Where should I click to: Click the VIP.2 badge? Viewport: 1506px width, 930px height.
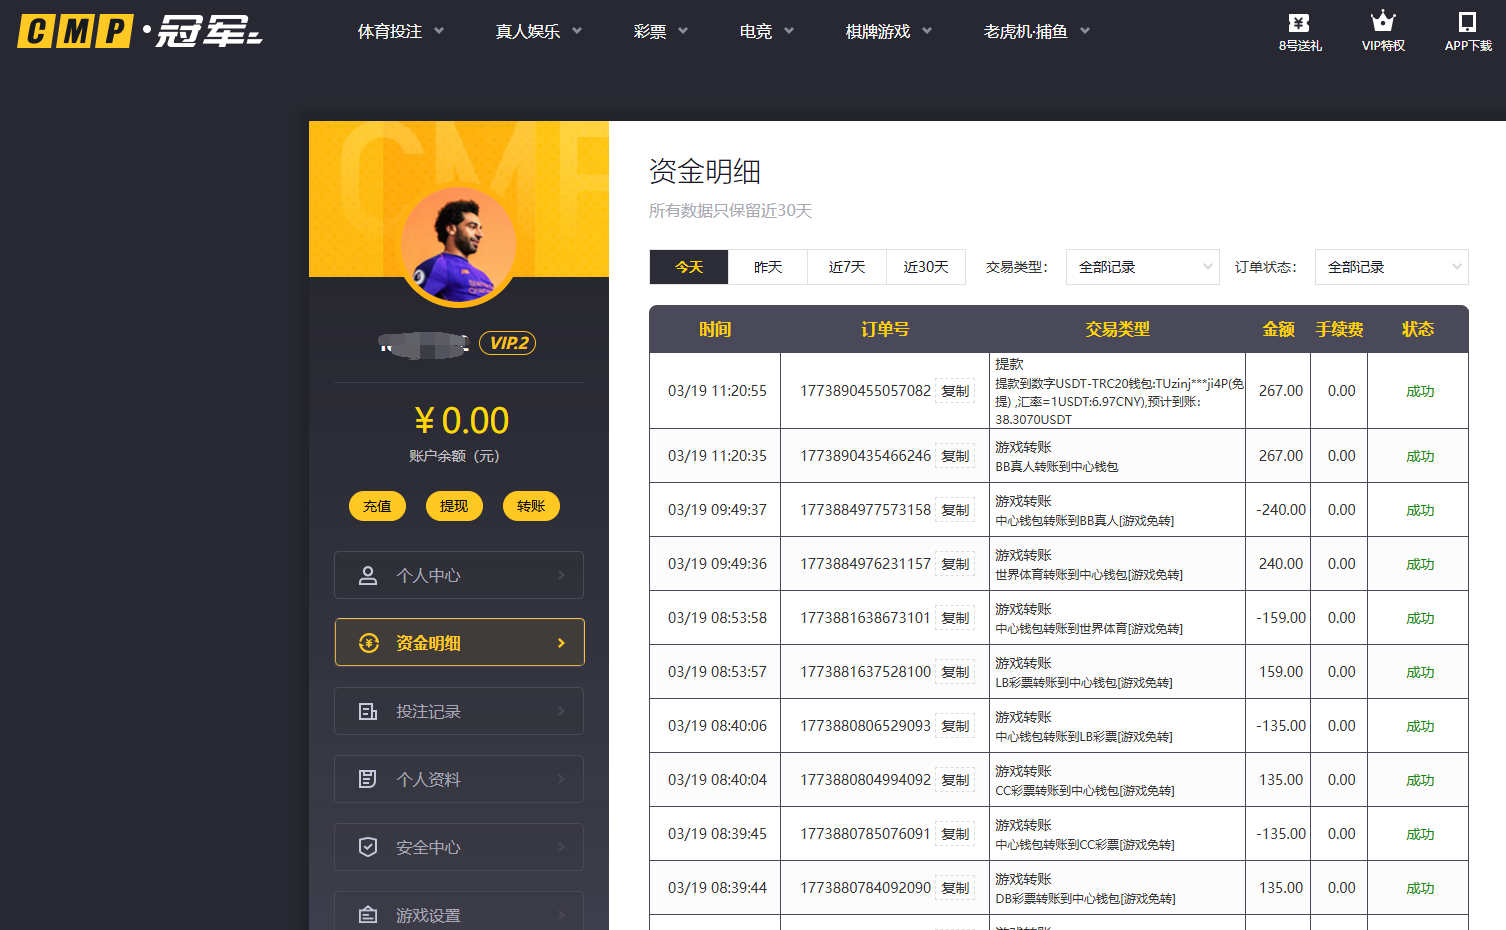[507, 342]
